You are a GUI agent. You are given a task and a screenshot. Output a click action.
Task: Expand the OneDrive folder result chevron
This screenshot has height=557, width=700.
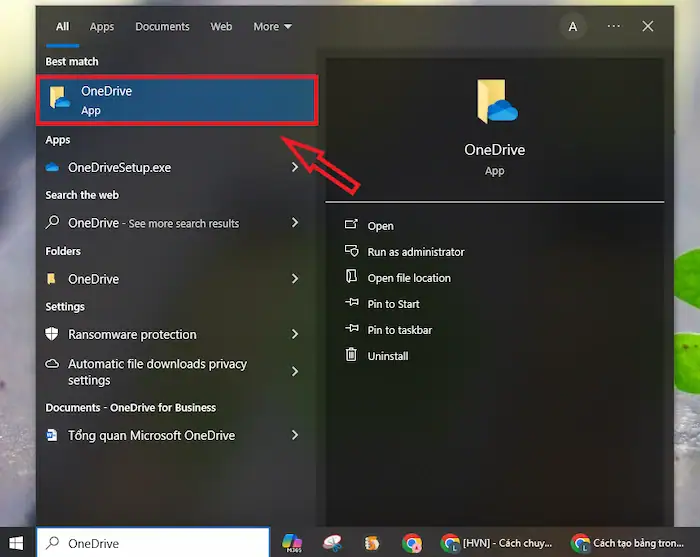coord(295,279)
